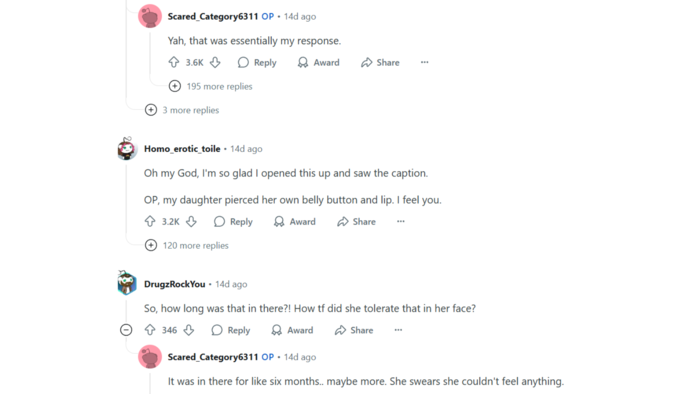Screen dimensions: 700x394
Task: Award Homo_erotic_toile's comment
Action: (x=295, y=221)
